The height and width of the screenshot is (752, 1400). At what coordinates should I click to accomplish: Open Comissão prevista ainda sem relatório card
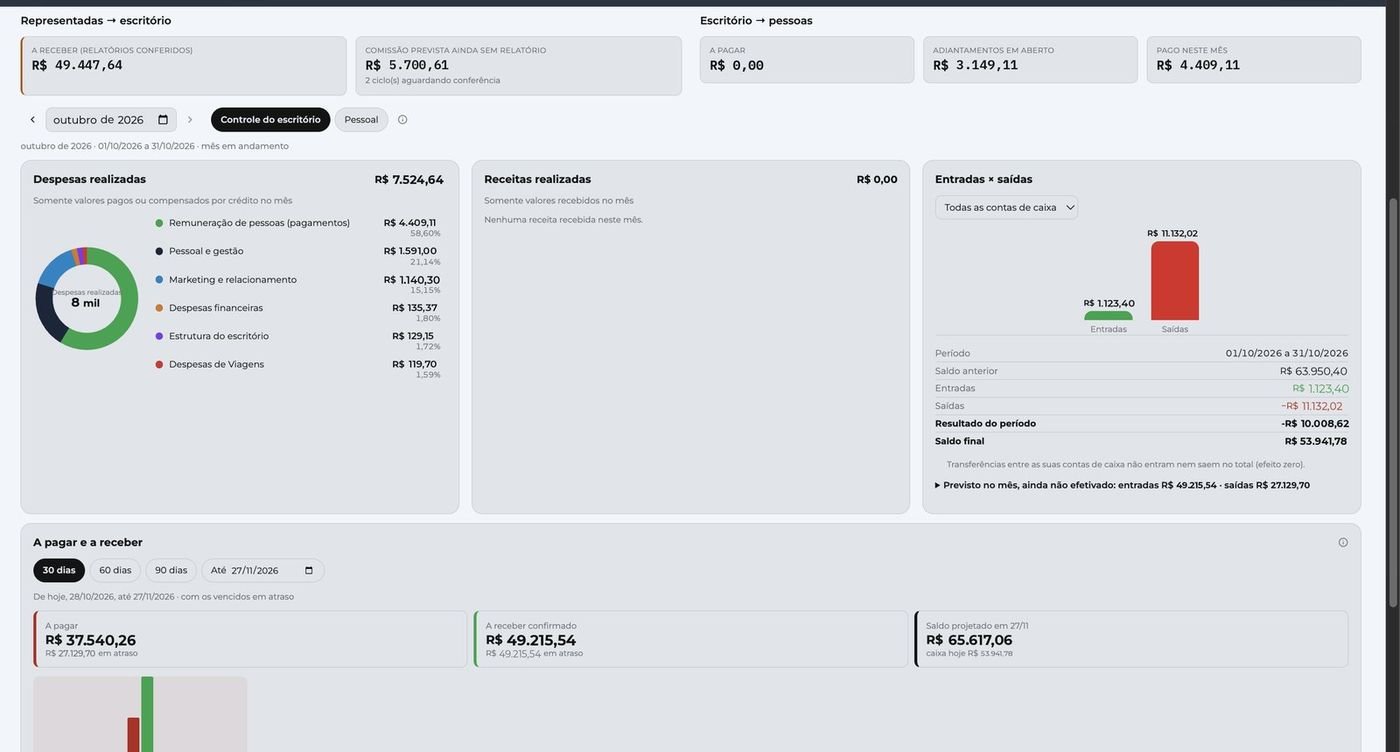point(519,66)
